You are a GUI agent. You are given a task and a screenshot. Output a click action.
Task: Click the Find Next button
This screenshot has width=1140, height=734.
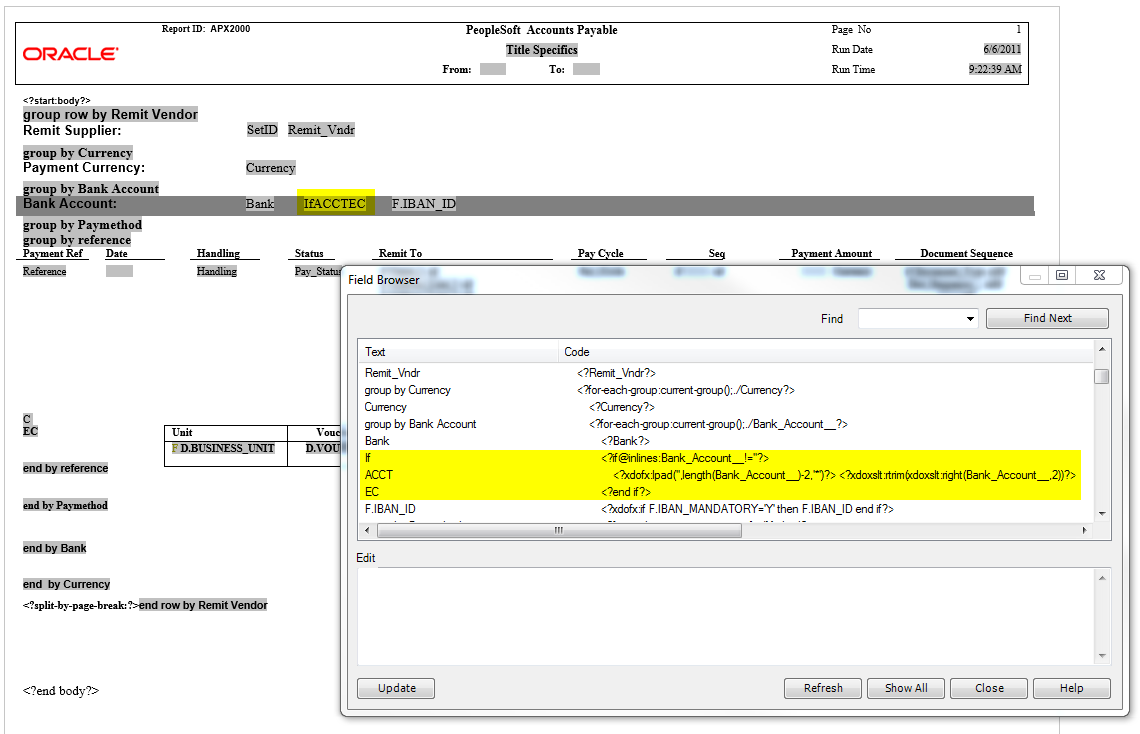coord(1047,318)
